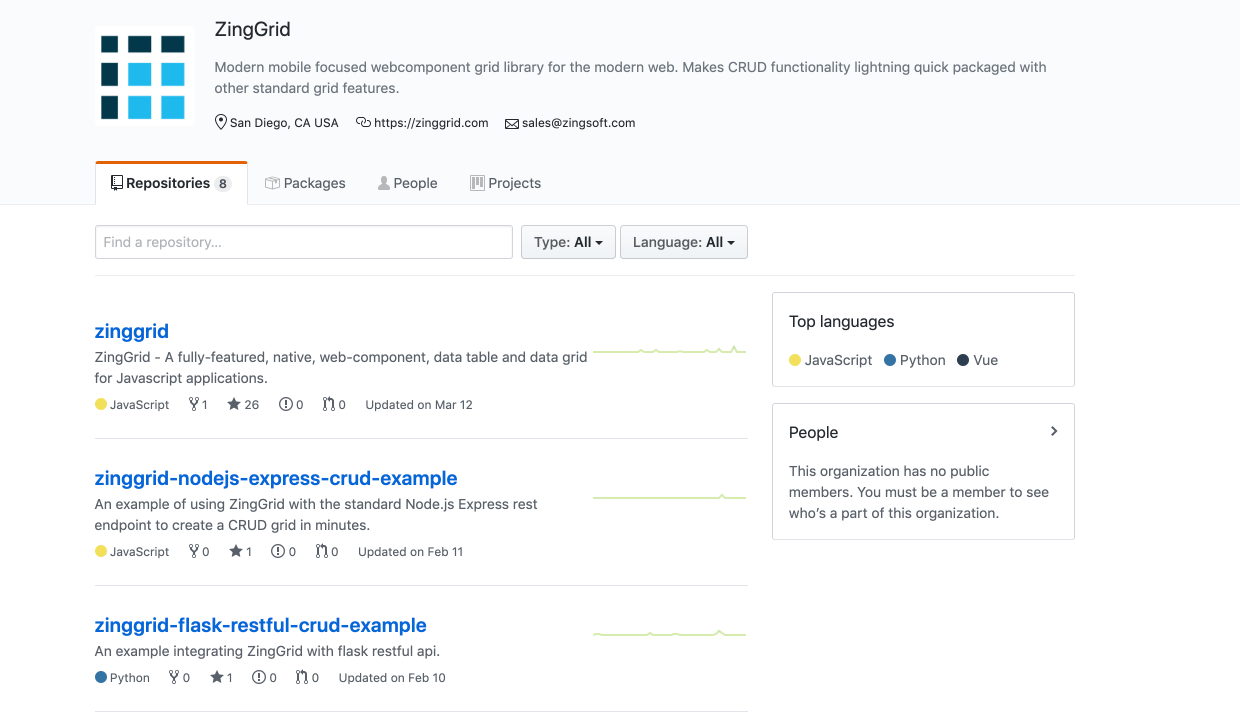Image resolution: width=1240 pixels, height=712 pixels.
Task: Switch to the Projects tab
Action: point(505,183)
